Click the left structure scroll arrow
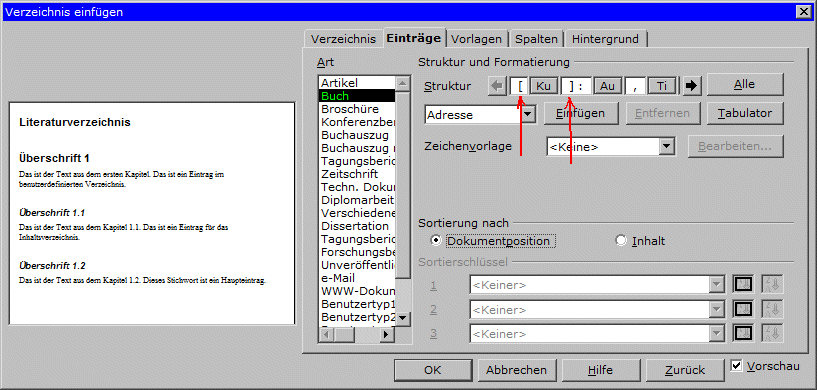 point(498,87)
